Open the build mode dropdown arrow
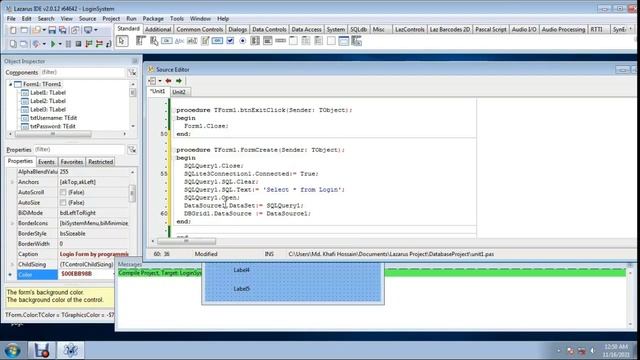This screenshot has width=640, height=360. [44, 44]
